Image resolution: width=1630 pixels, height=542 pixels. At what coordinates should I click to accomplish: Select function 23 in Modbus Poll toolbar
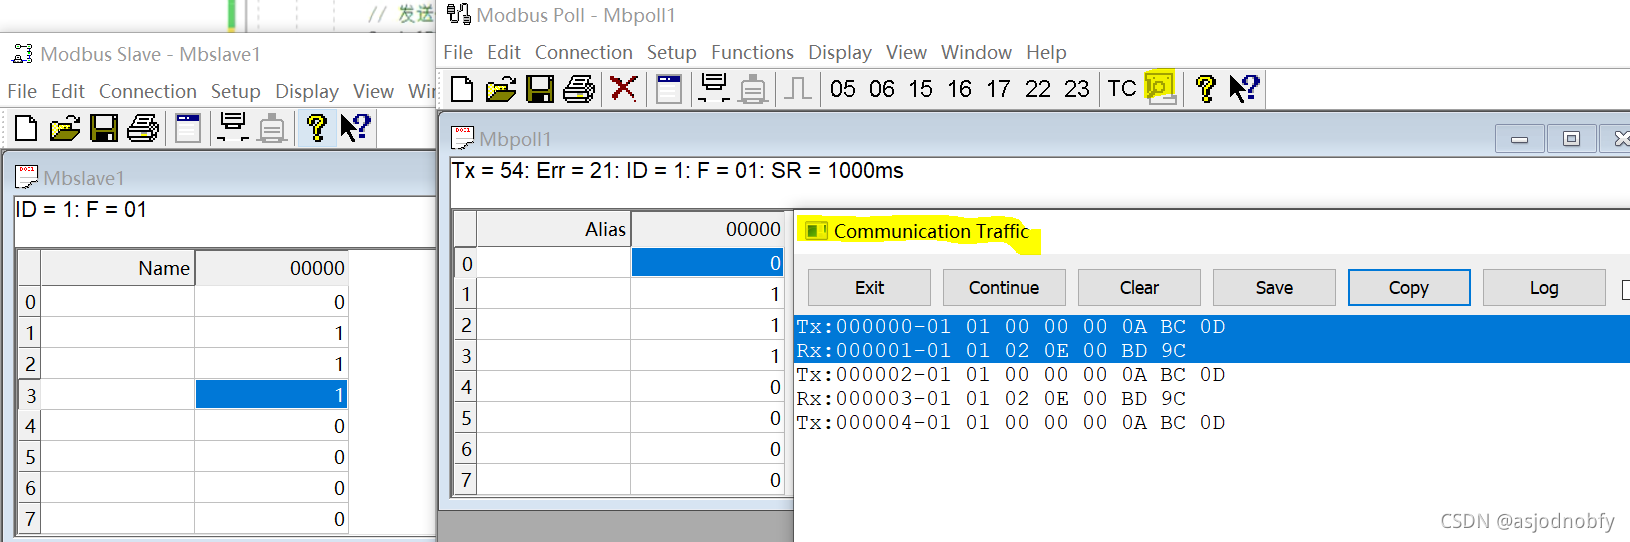pos(1077,89)
